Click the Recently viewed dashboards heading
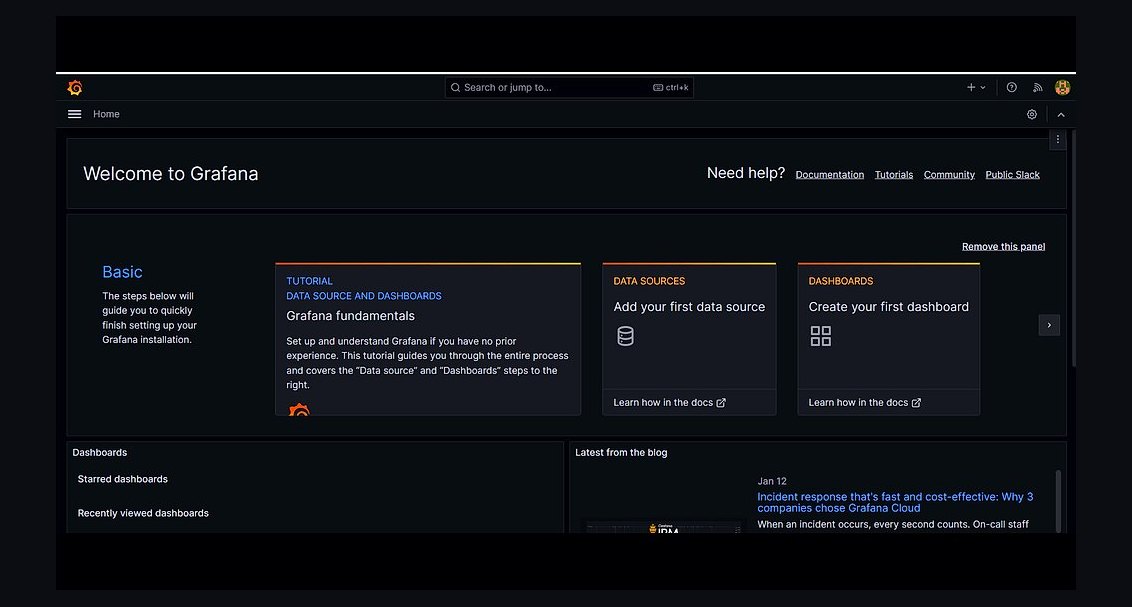 [143, 513]
